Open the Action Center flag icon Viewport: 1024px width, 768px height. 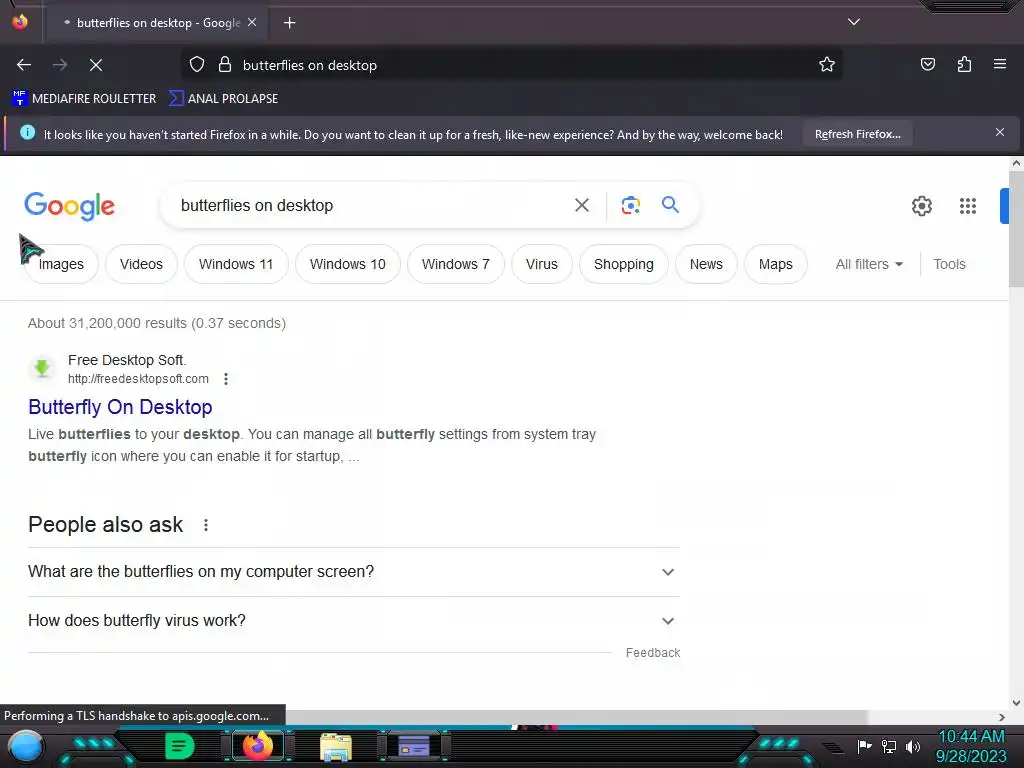(x=864, y=746)
